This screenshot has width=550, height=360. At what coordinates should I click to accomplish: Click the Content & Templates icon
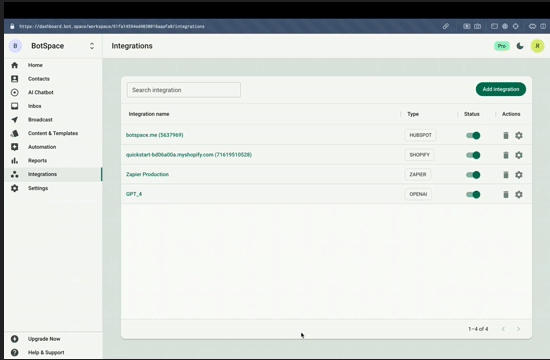14,133
